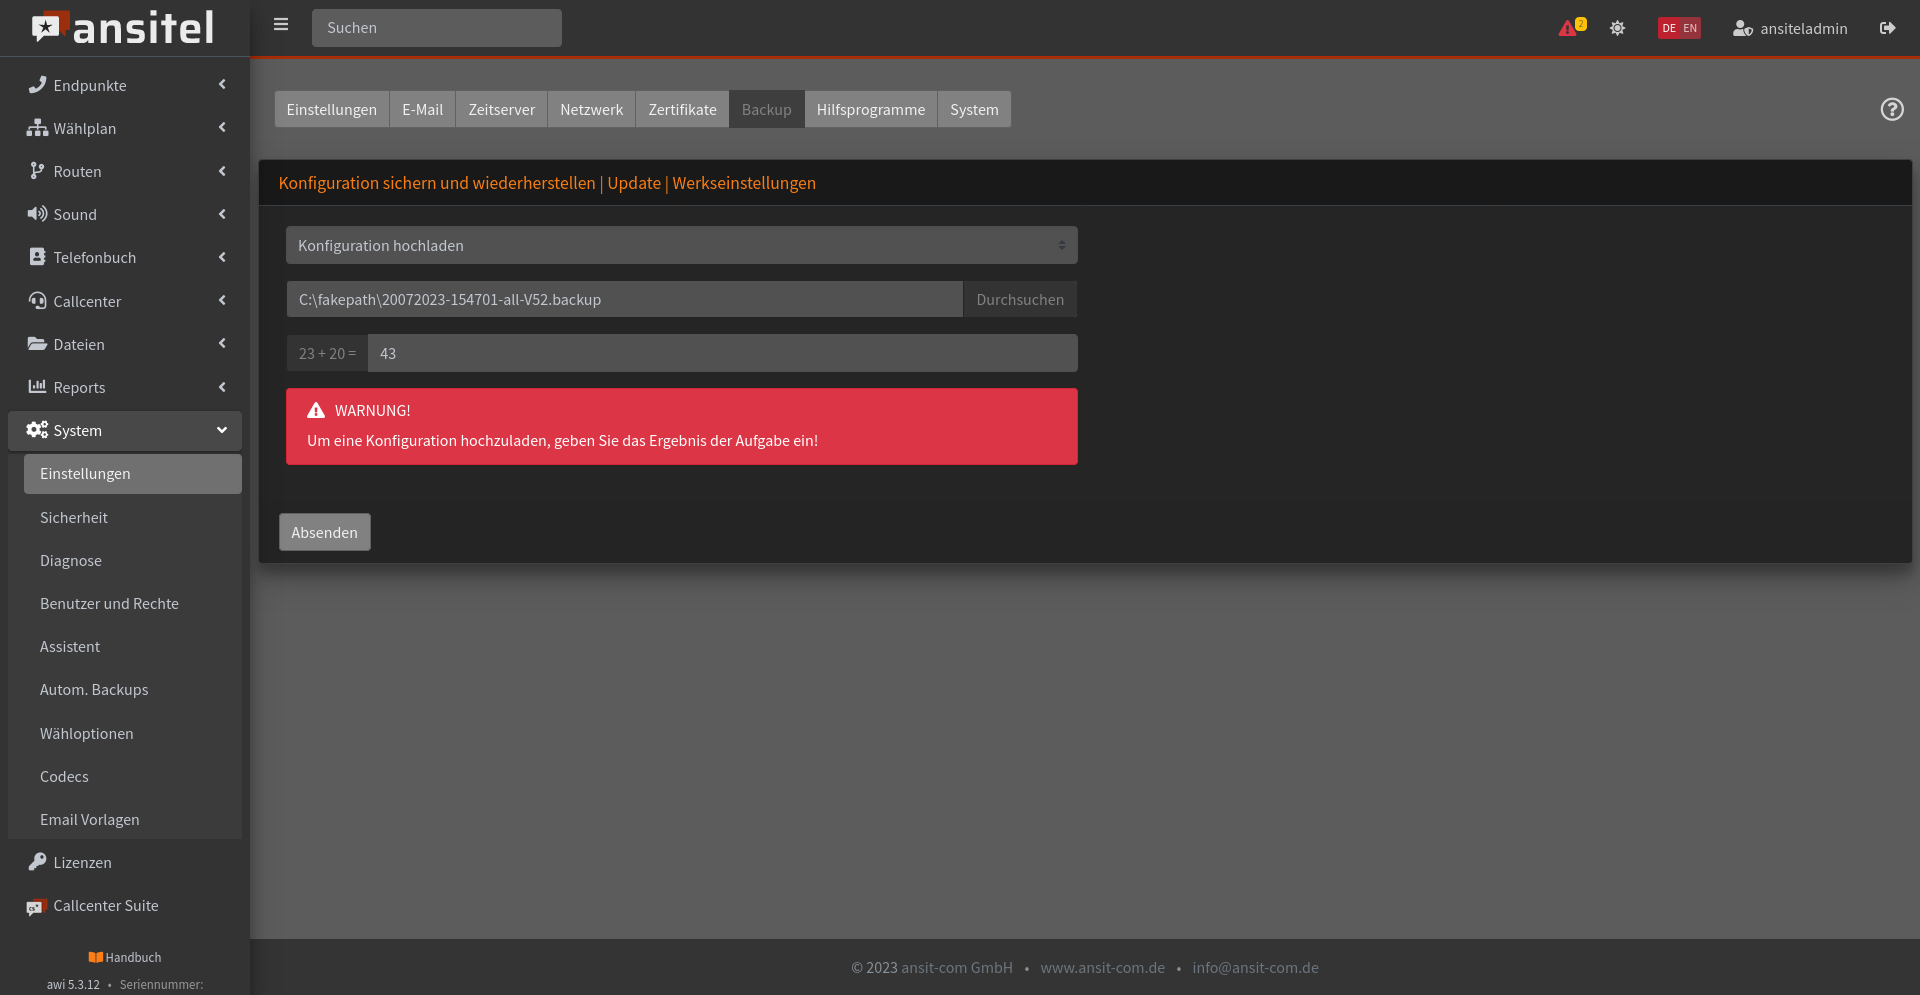
Task: Open Lizenzen with key icon
Action: pyautogui.click(x=82, y=862)
